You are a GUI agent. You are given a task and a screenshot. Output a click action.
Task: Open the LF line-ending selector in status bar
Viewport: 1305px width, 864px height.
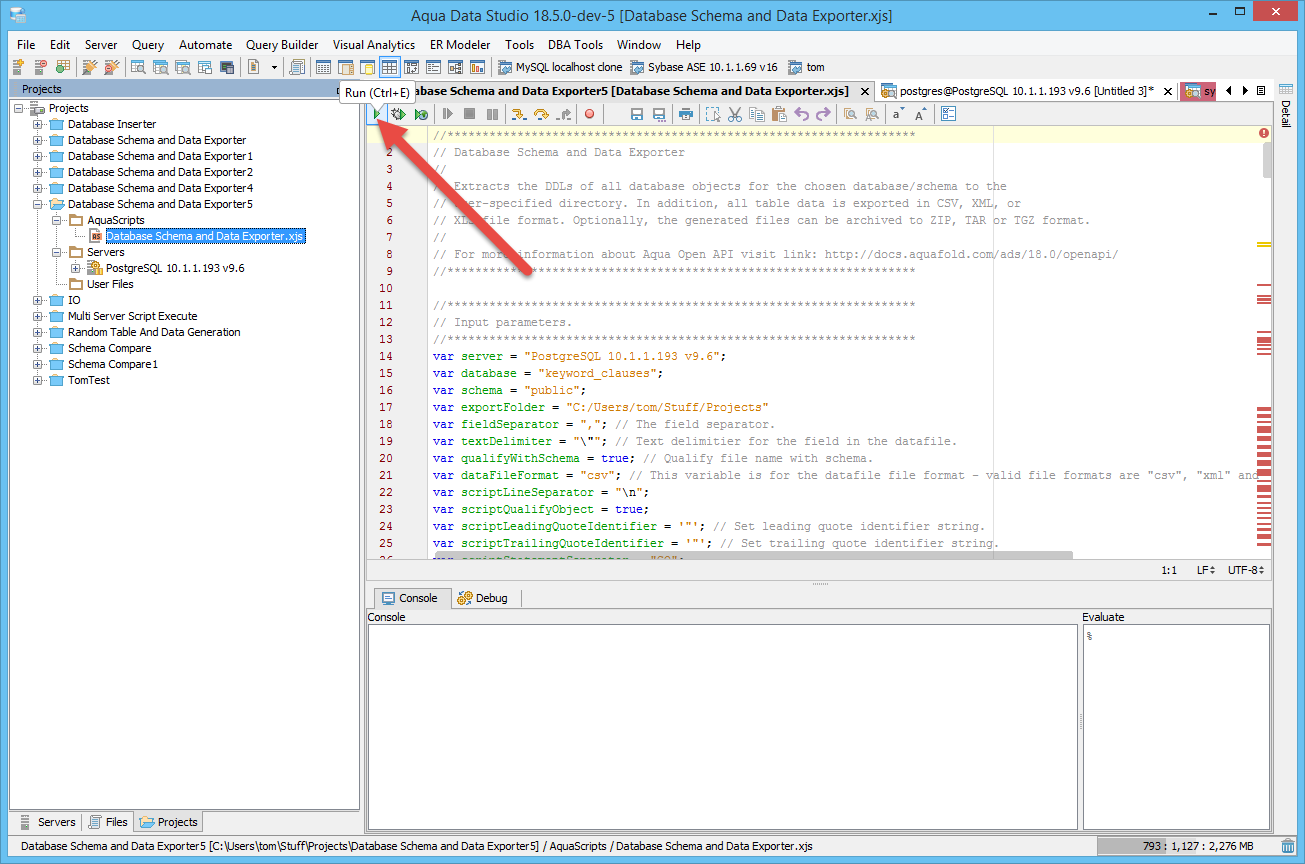[1206, 570]
